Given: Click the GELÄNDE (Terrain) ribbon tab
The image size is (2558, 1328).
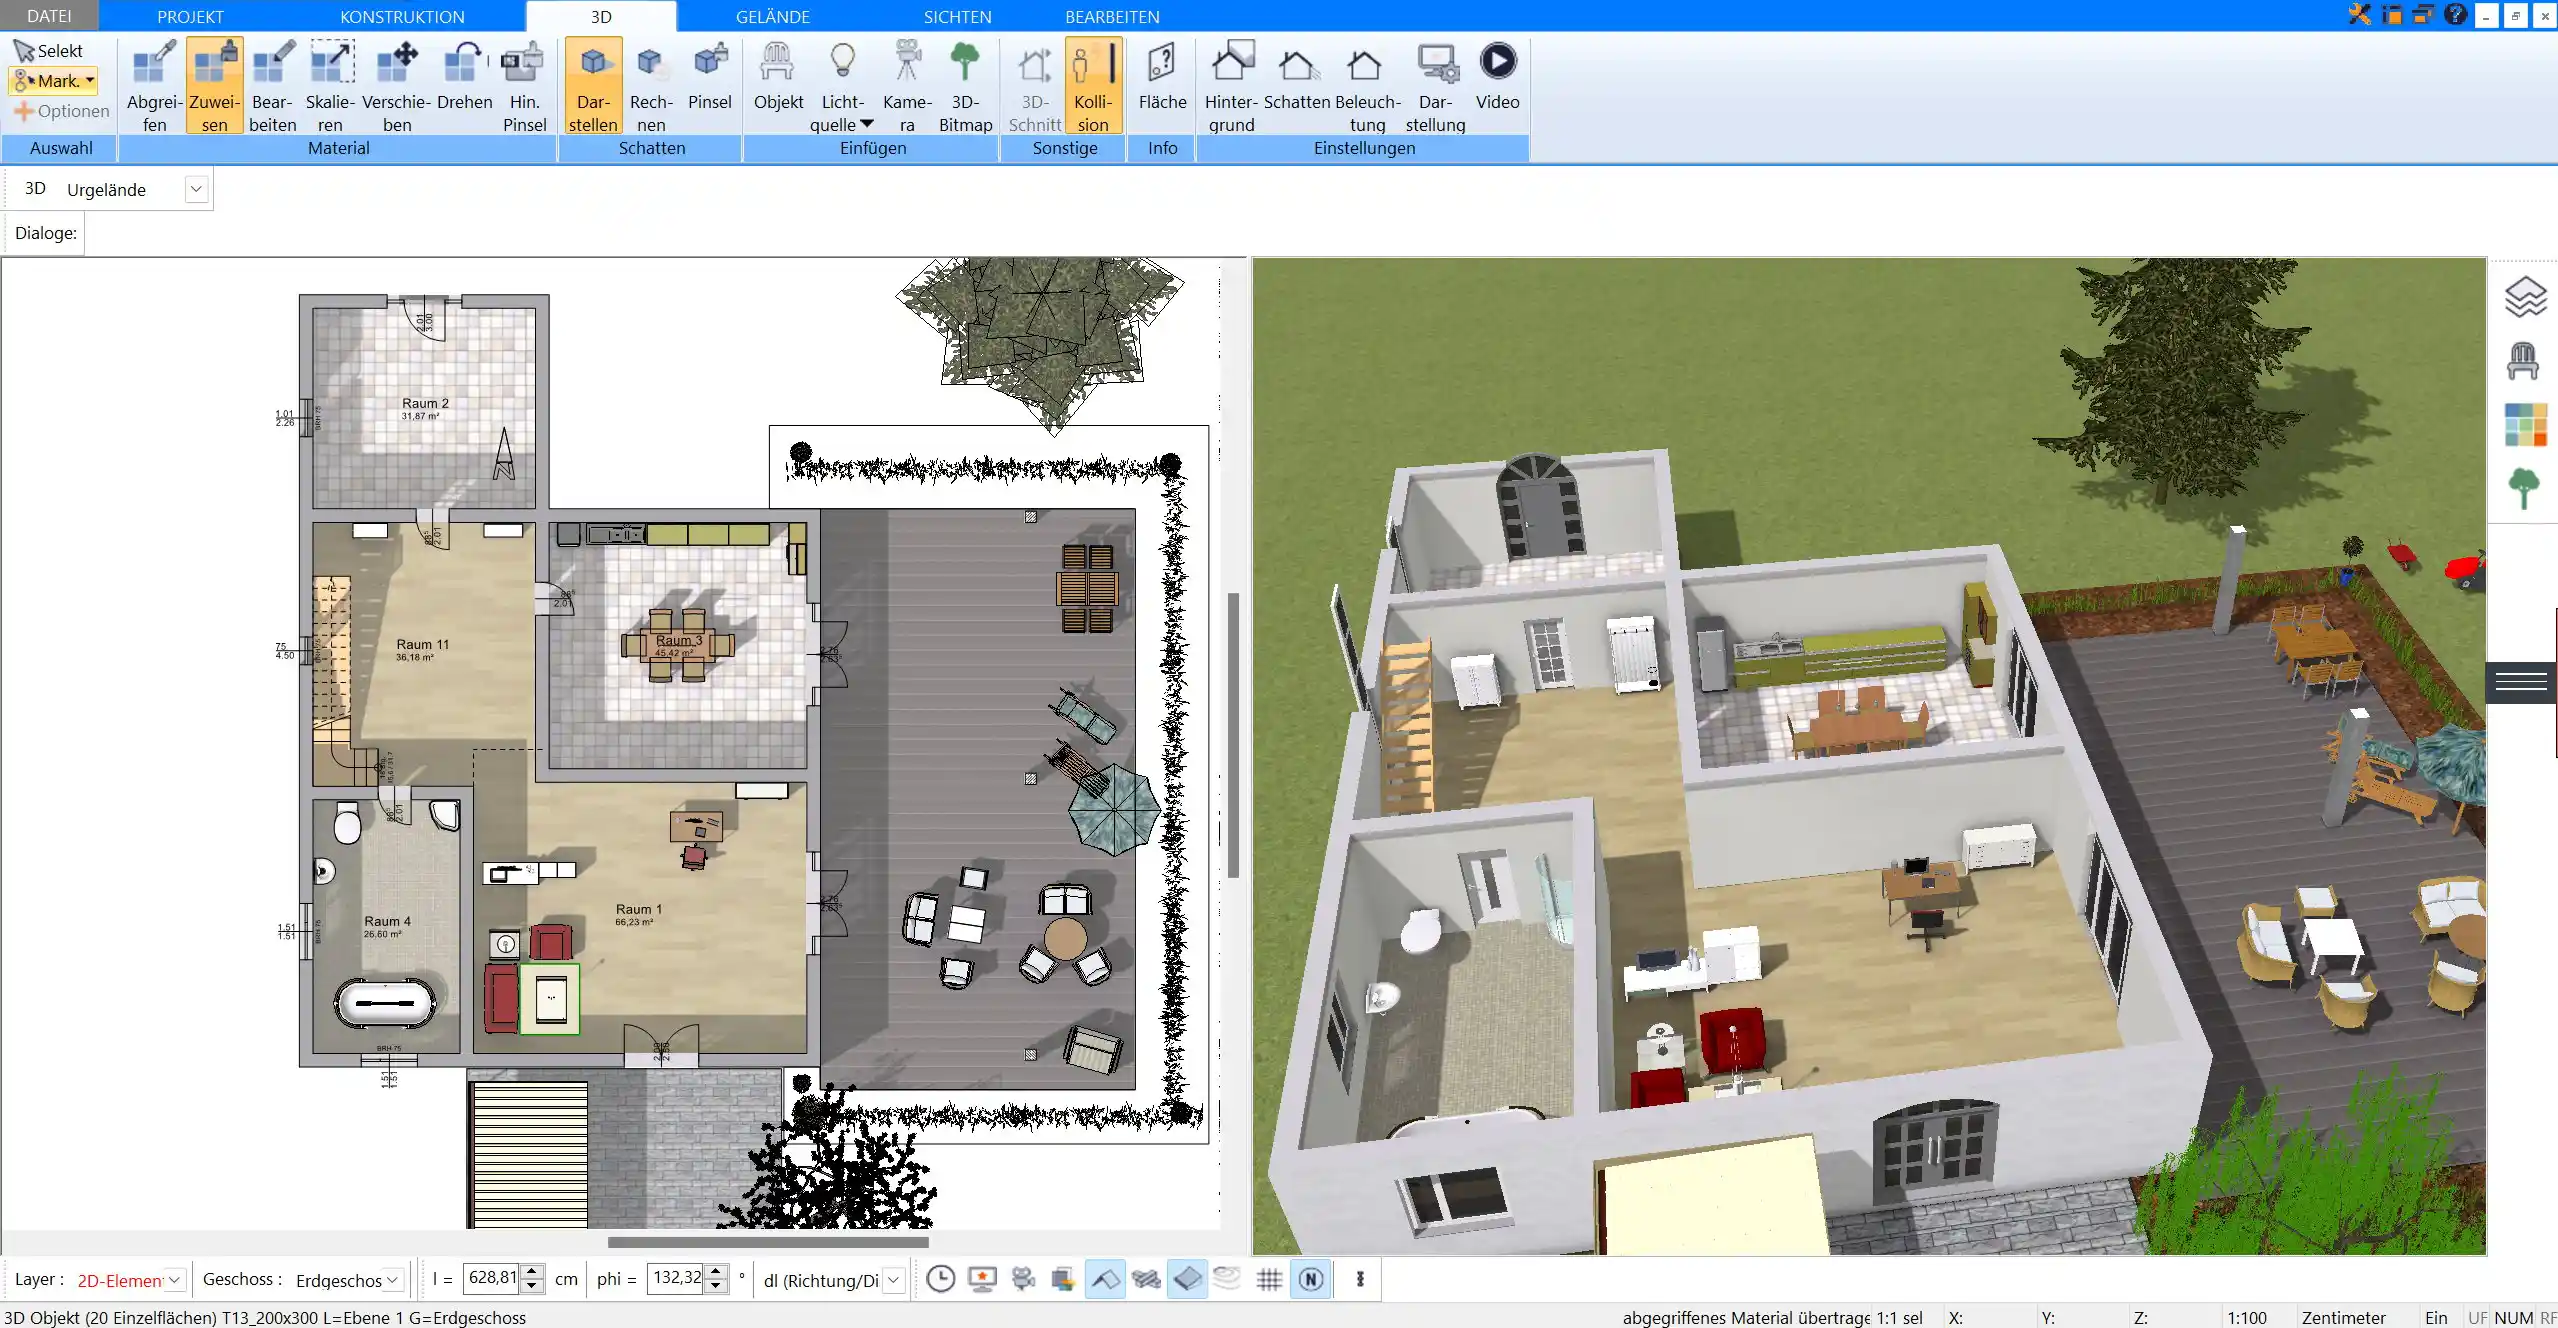Looking at the screenshot, I should coord(771,17).
